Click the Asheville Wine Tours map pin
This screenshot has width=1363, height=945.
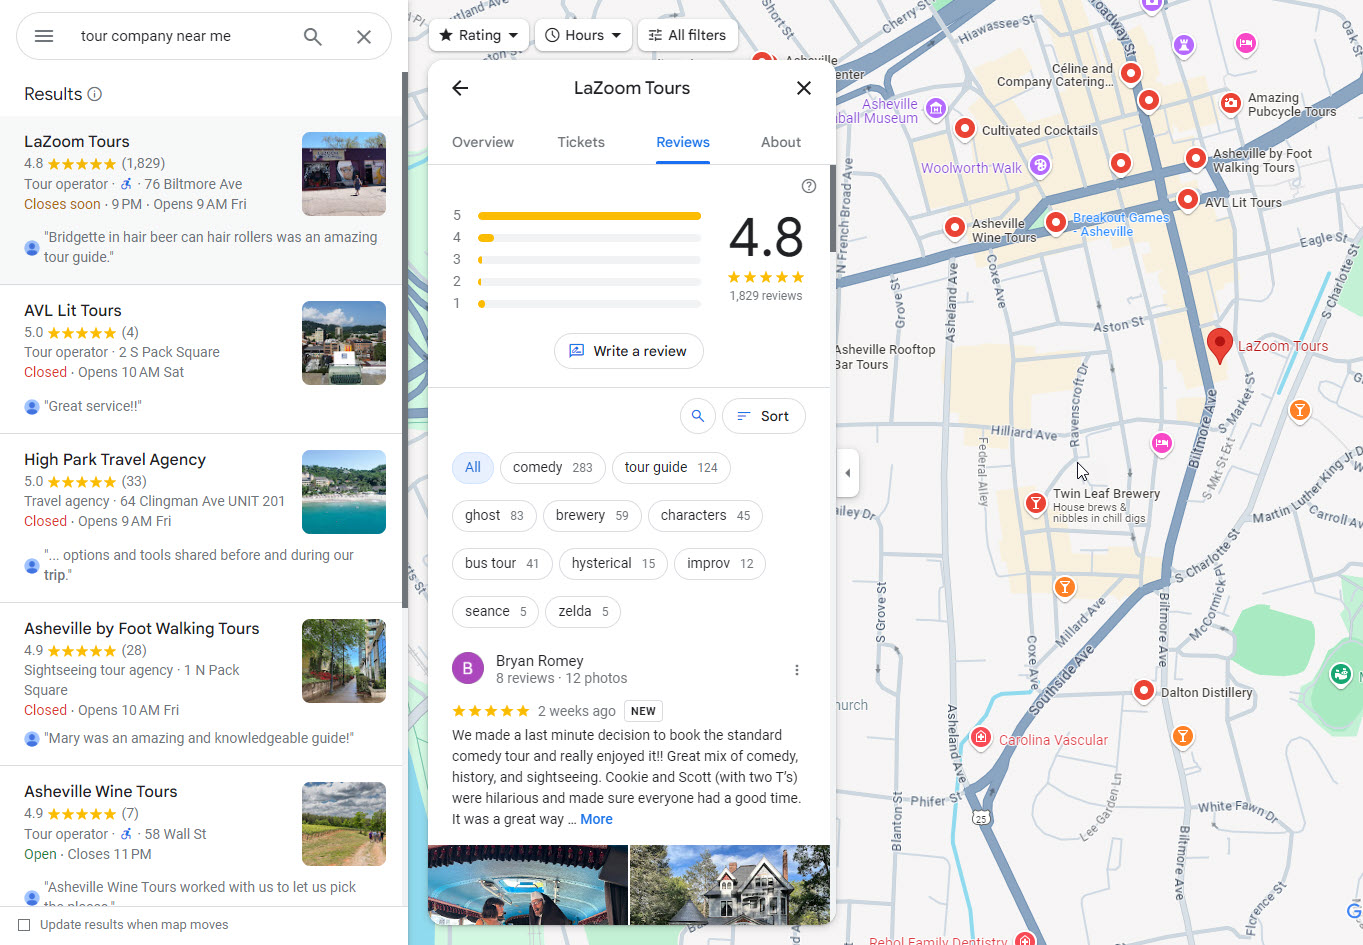click(x=955, y=227)
